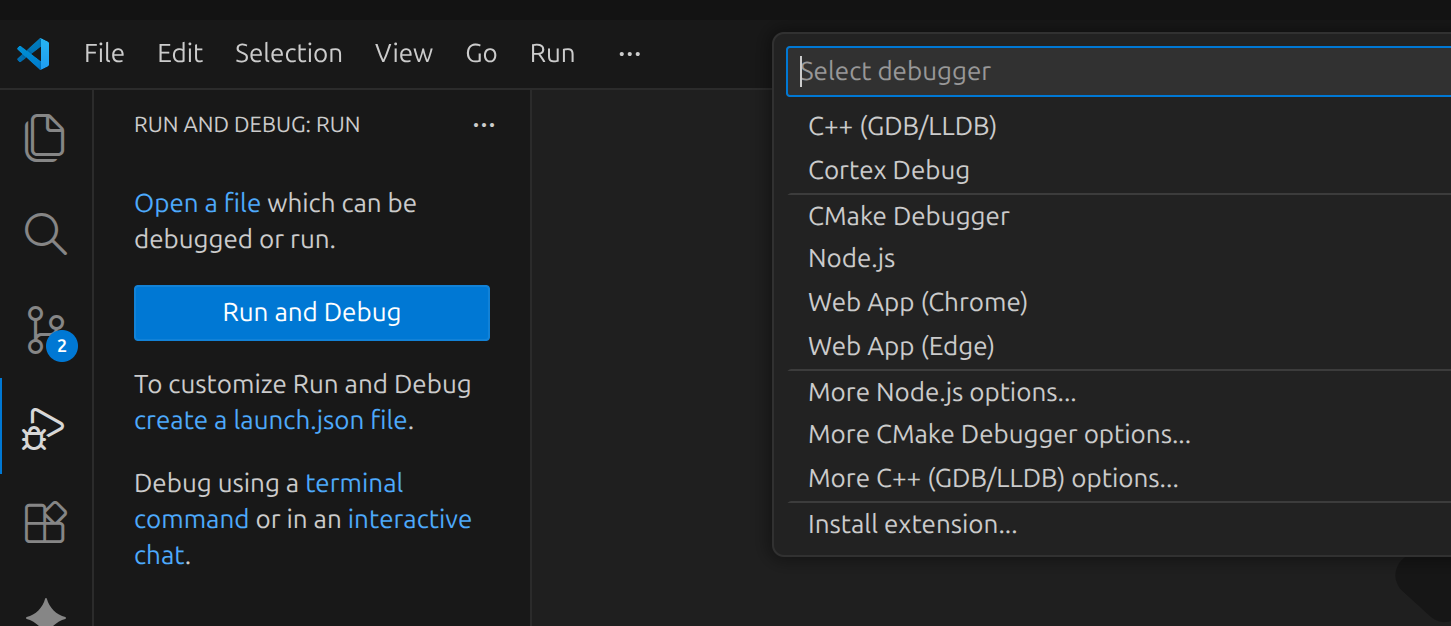Open the Go menu
Image resolution: width=1451 pixels, height=626 pixels.
click(481, 53)
